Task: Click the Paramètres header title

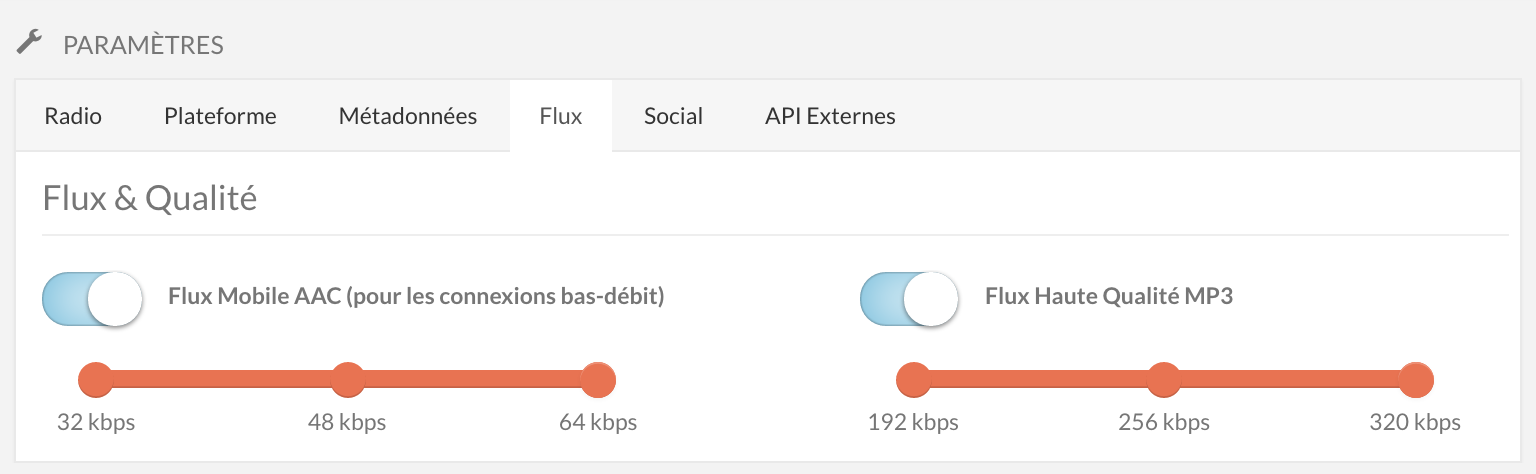Action: (143, 45)
